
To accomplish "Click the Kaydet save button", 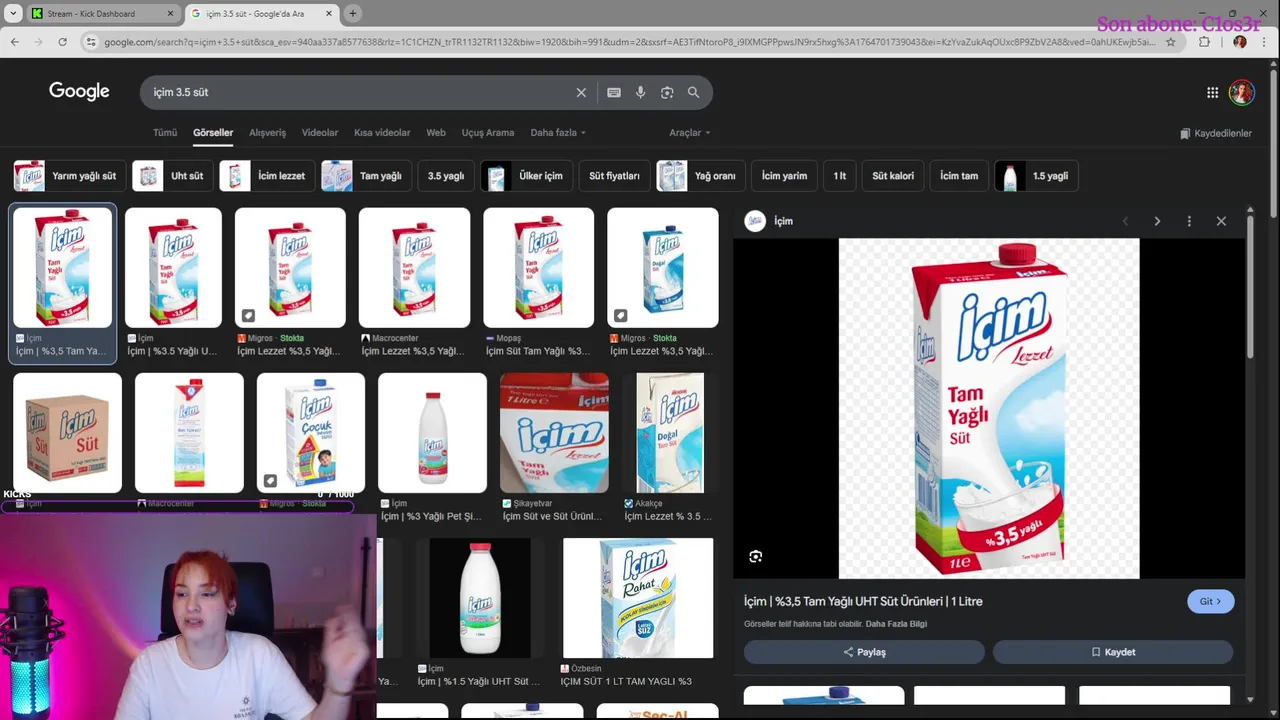I will (1113, 652).
